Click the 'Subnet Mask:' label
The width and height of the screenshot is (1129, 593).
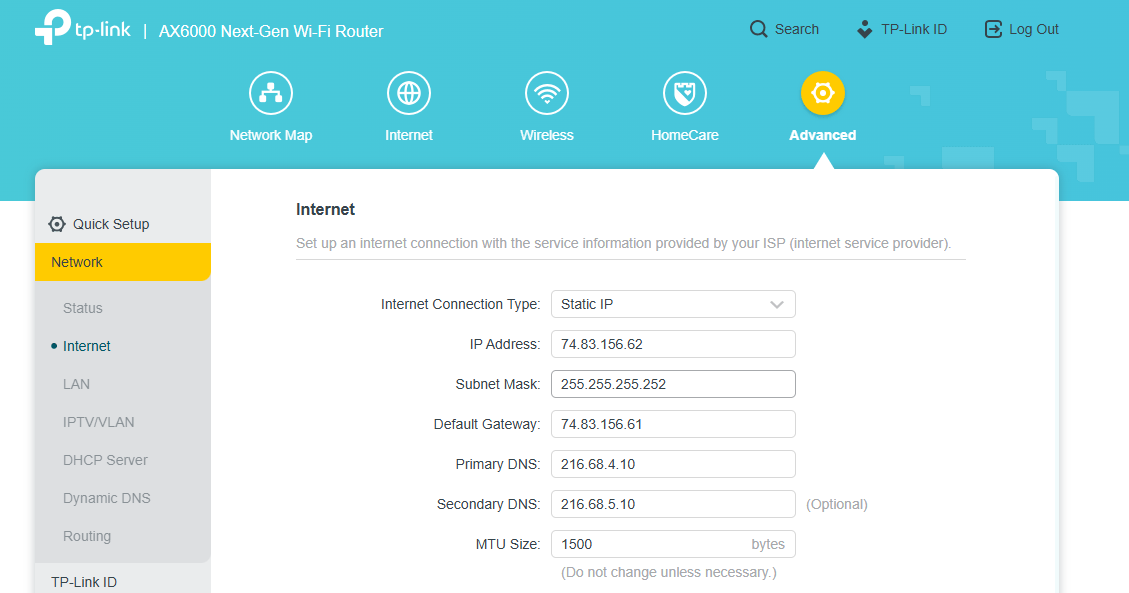(498, 384)
